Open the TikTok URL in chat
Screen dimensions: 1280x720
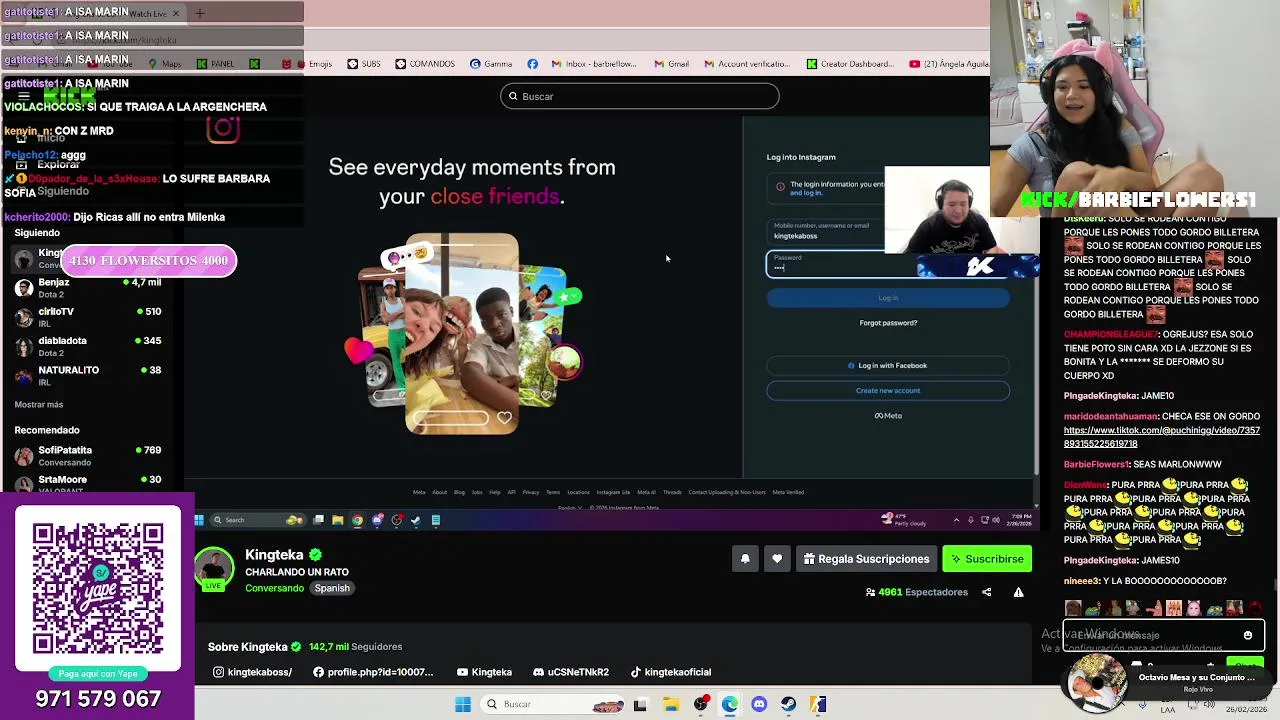pos(1162,437)
